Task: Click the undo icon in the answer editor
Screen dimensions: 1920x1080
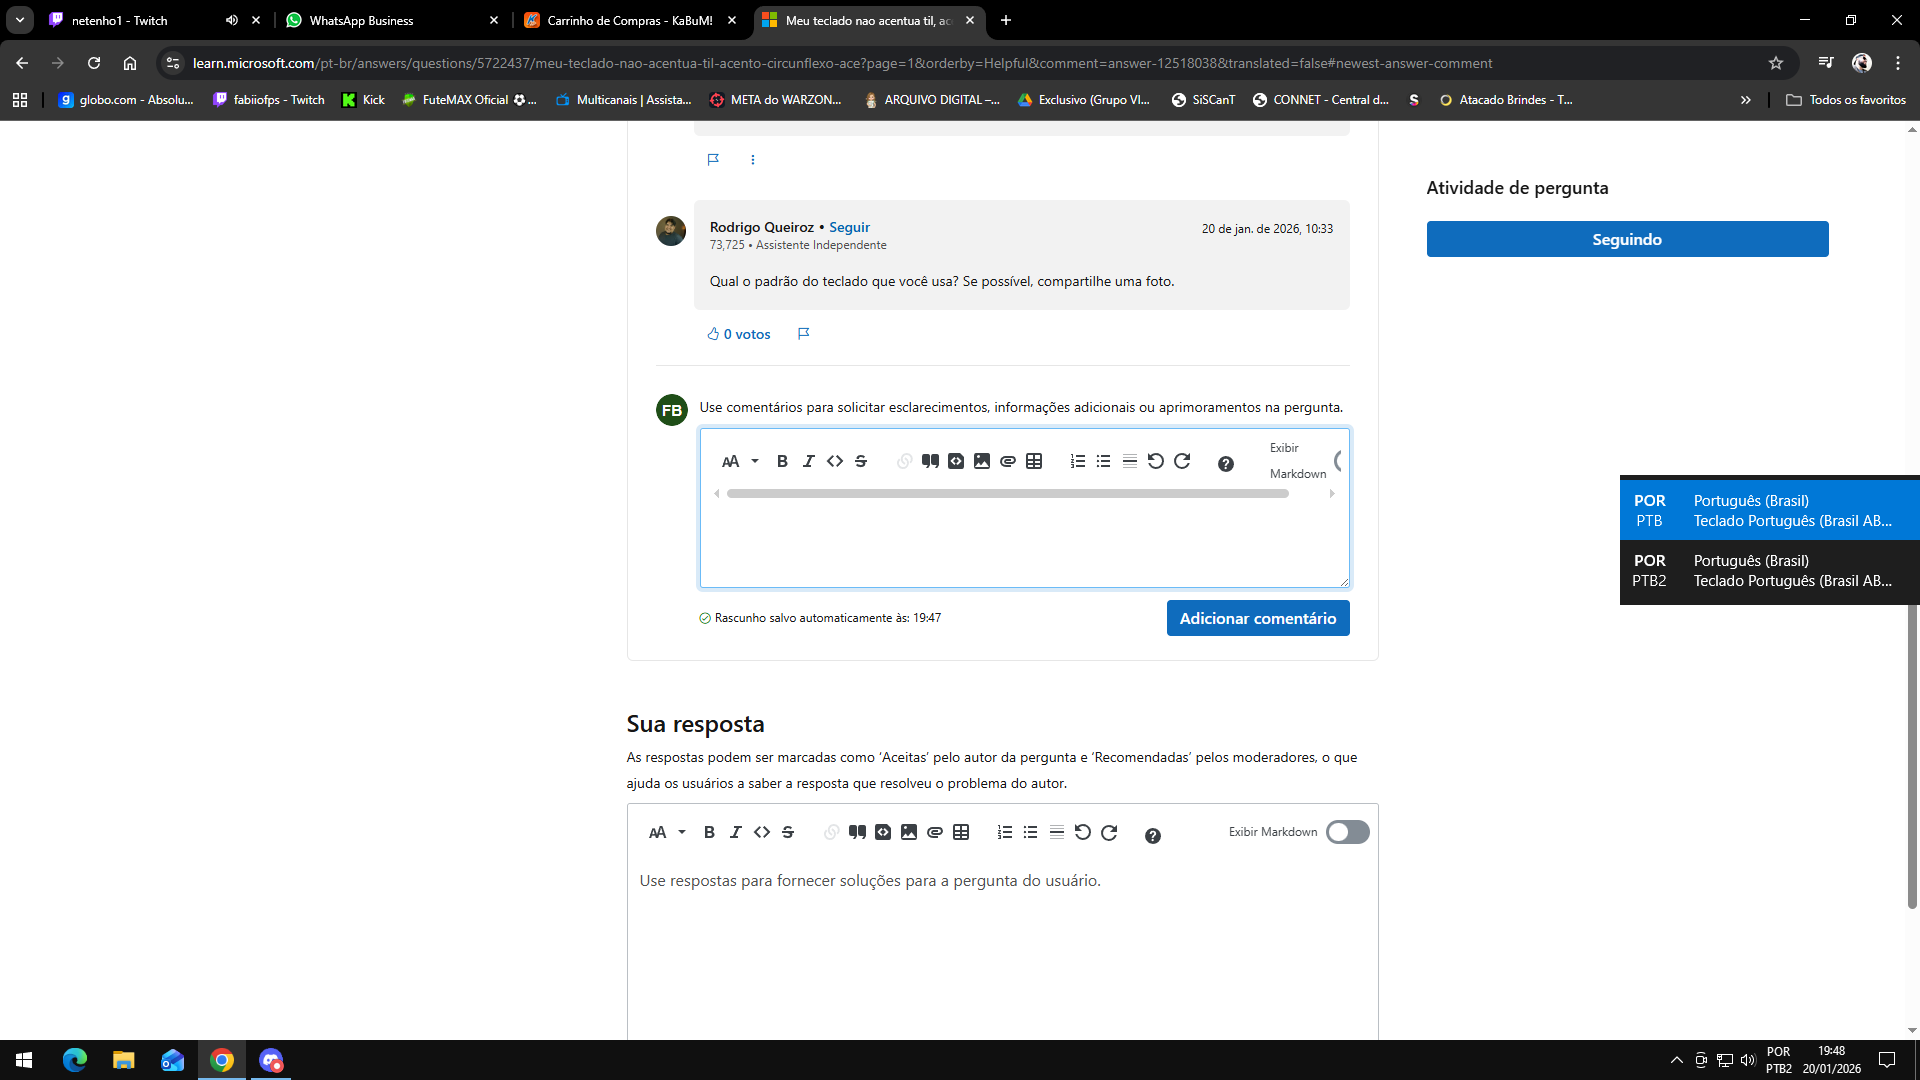Action: coord(1082,832)
